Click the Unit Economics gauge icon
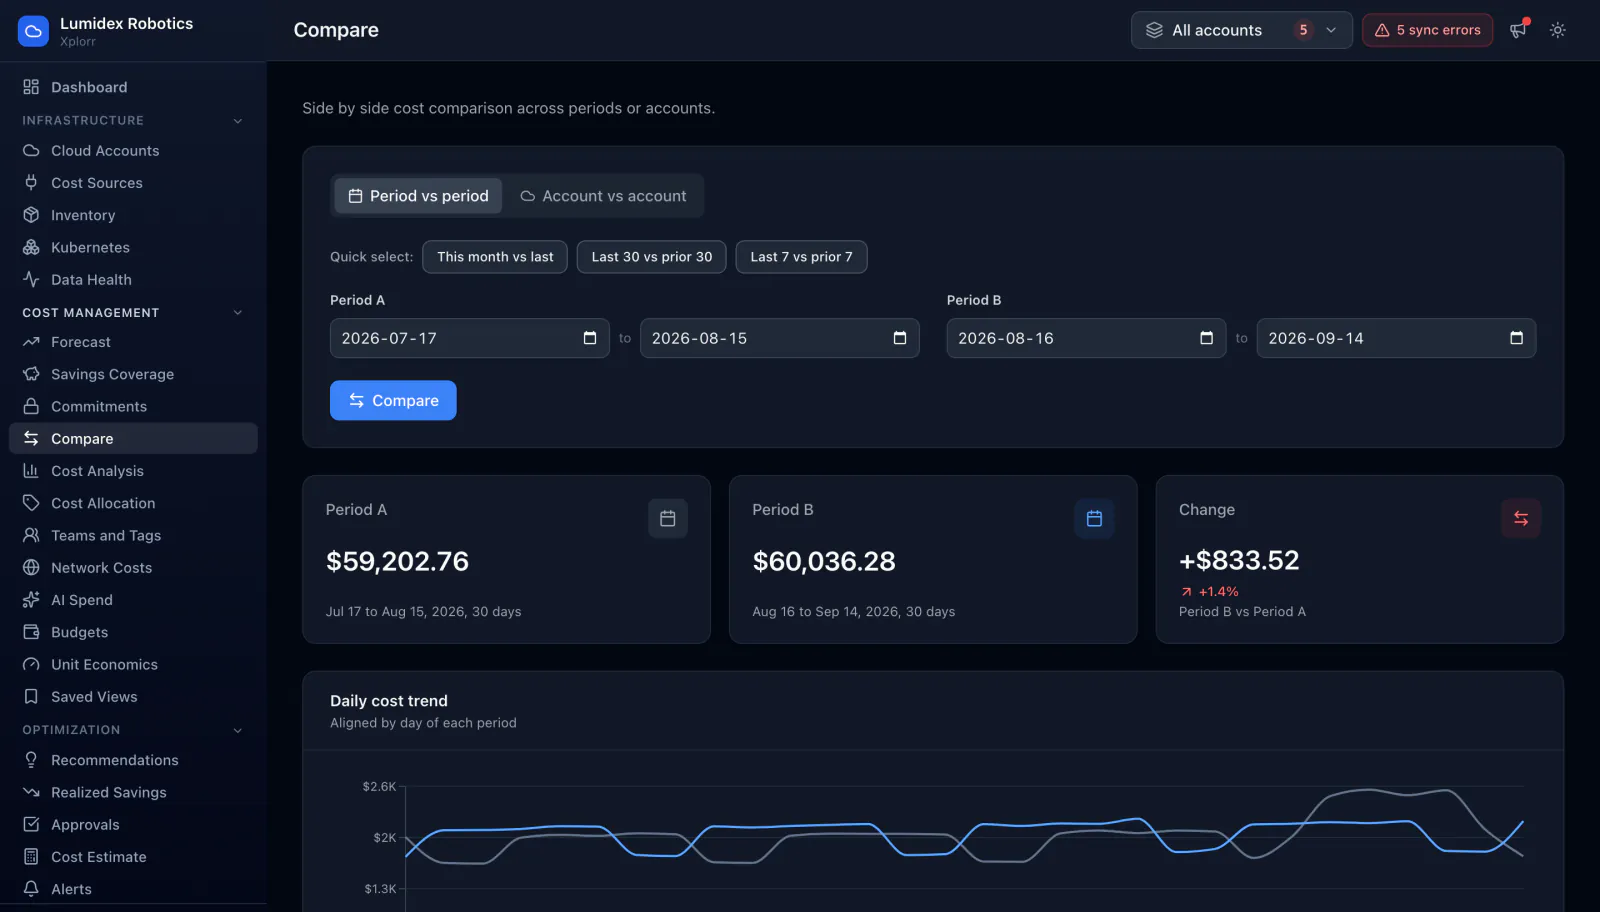The height and width of the screenshot is (912, 1600). pos(31,664)
